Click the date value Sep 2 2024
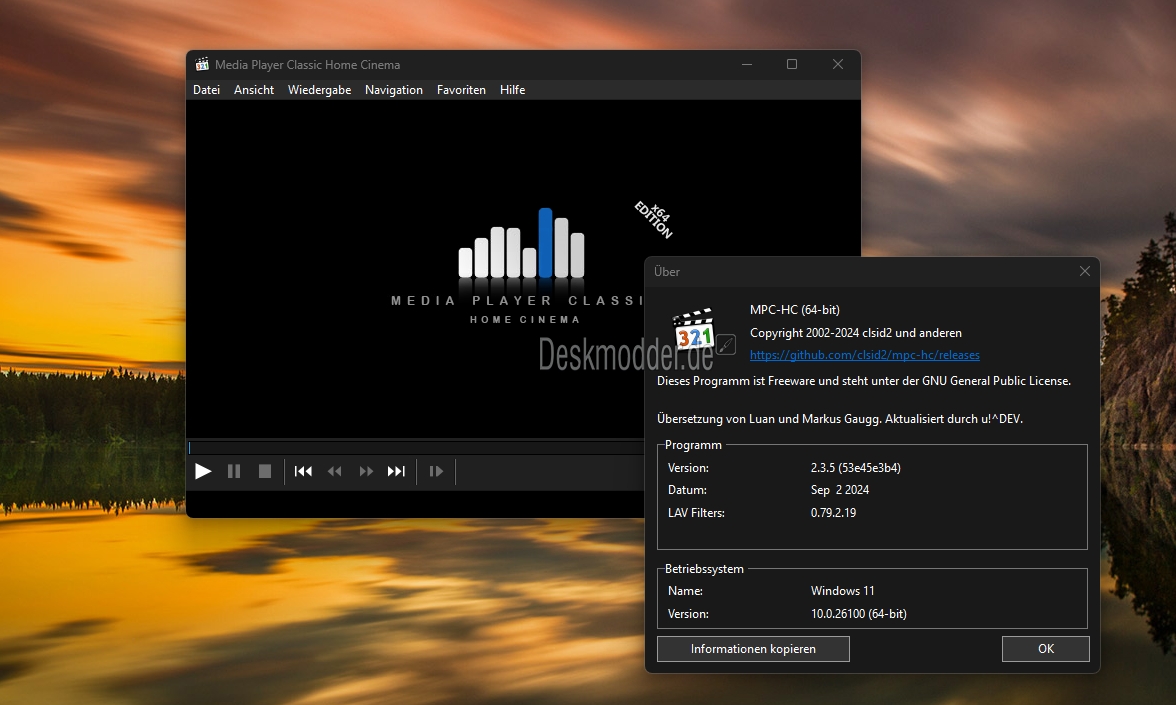The image size is (1176, 705). (840, 490)
